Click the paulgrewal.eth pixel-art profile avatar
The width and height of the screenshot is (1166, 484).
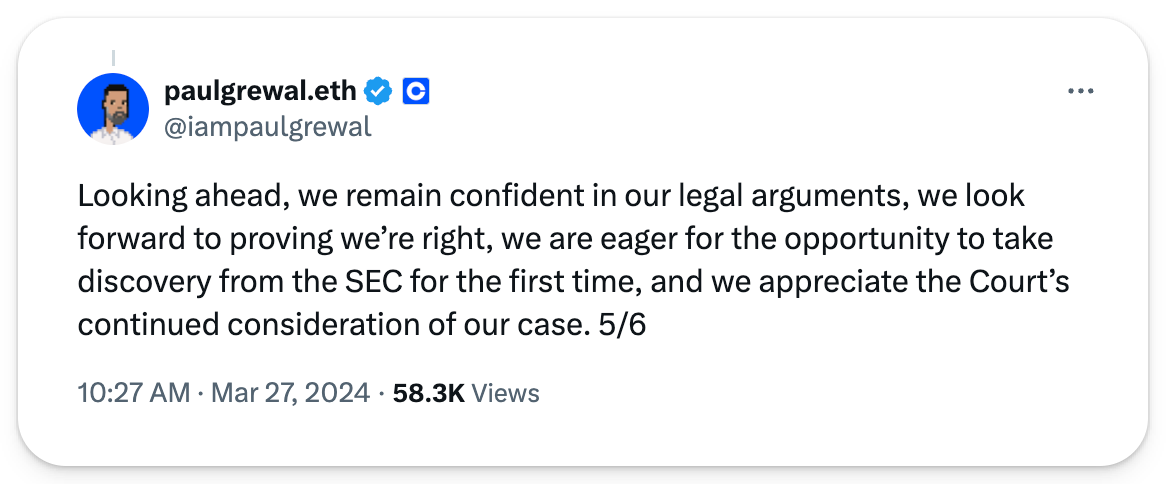coord(113,109)
